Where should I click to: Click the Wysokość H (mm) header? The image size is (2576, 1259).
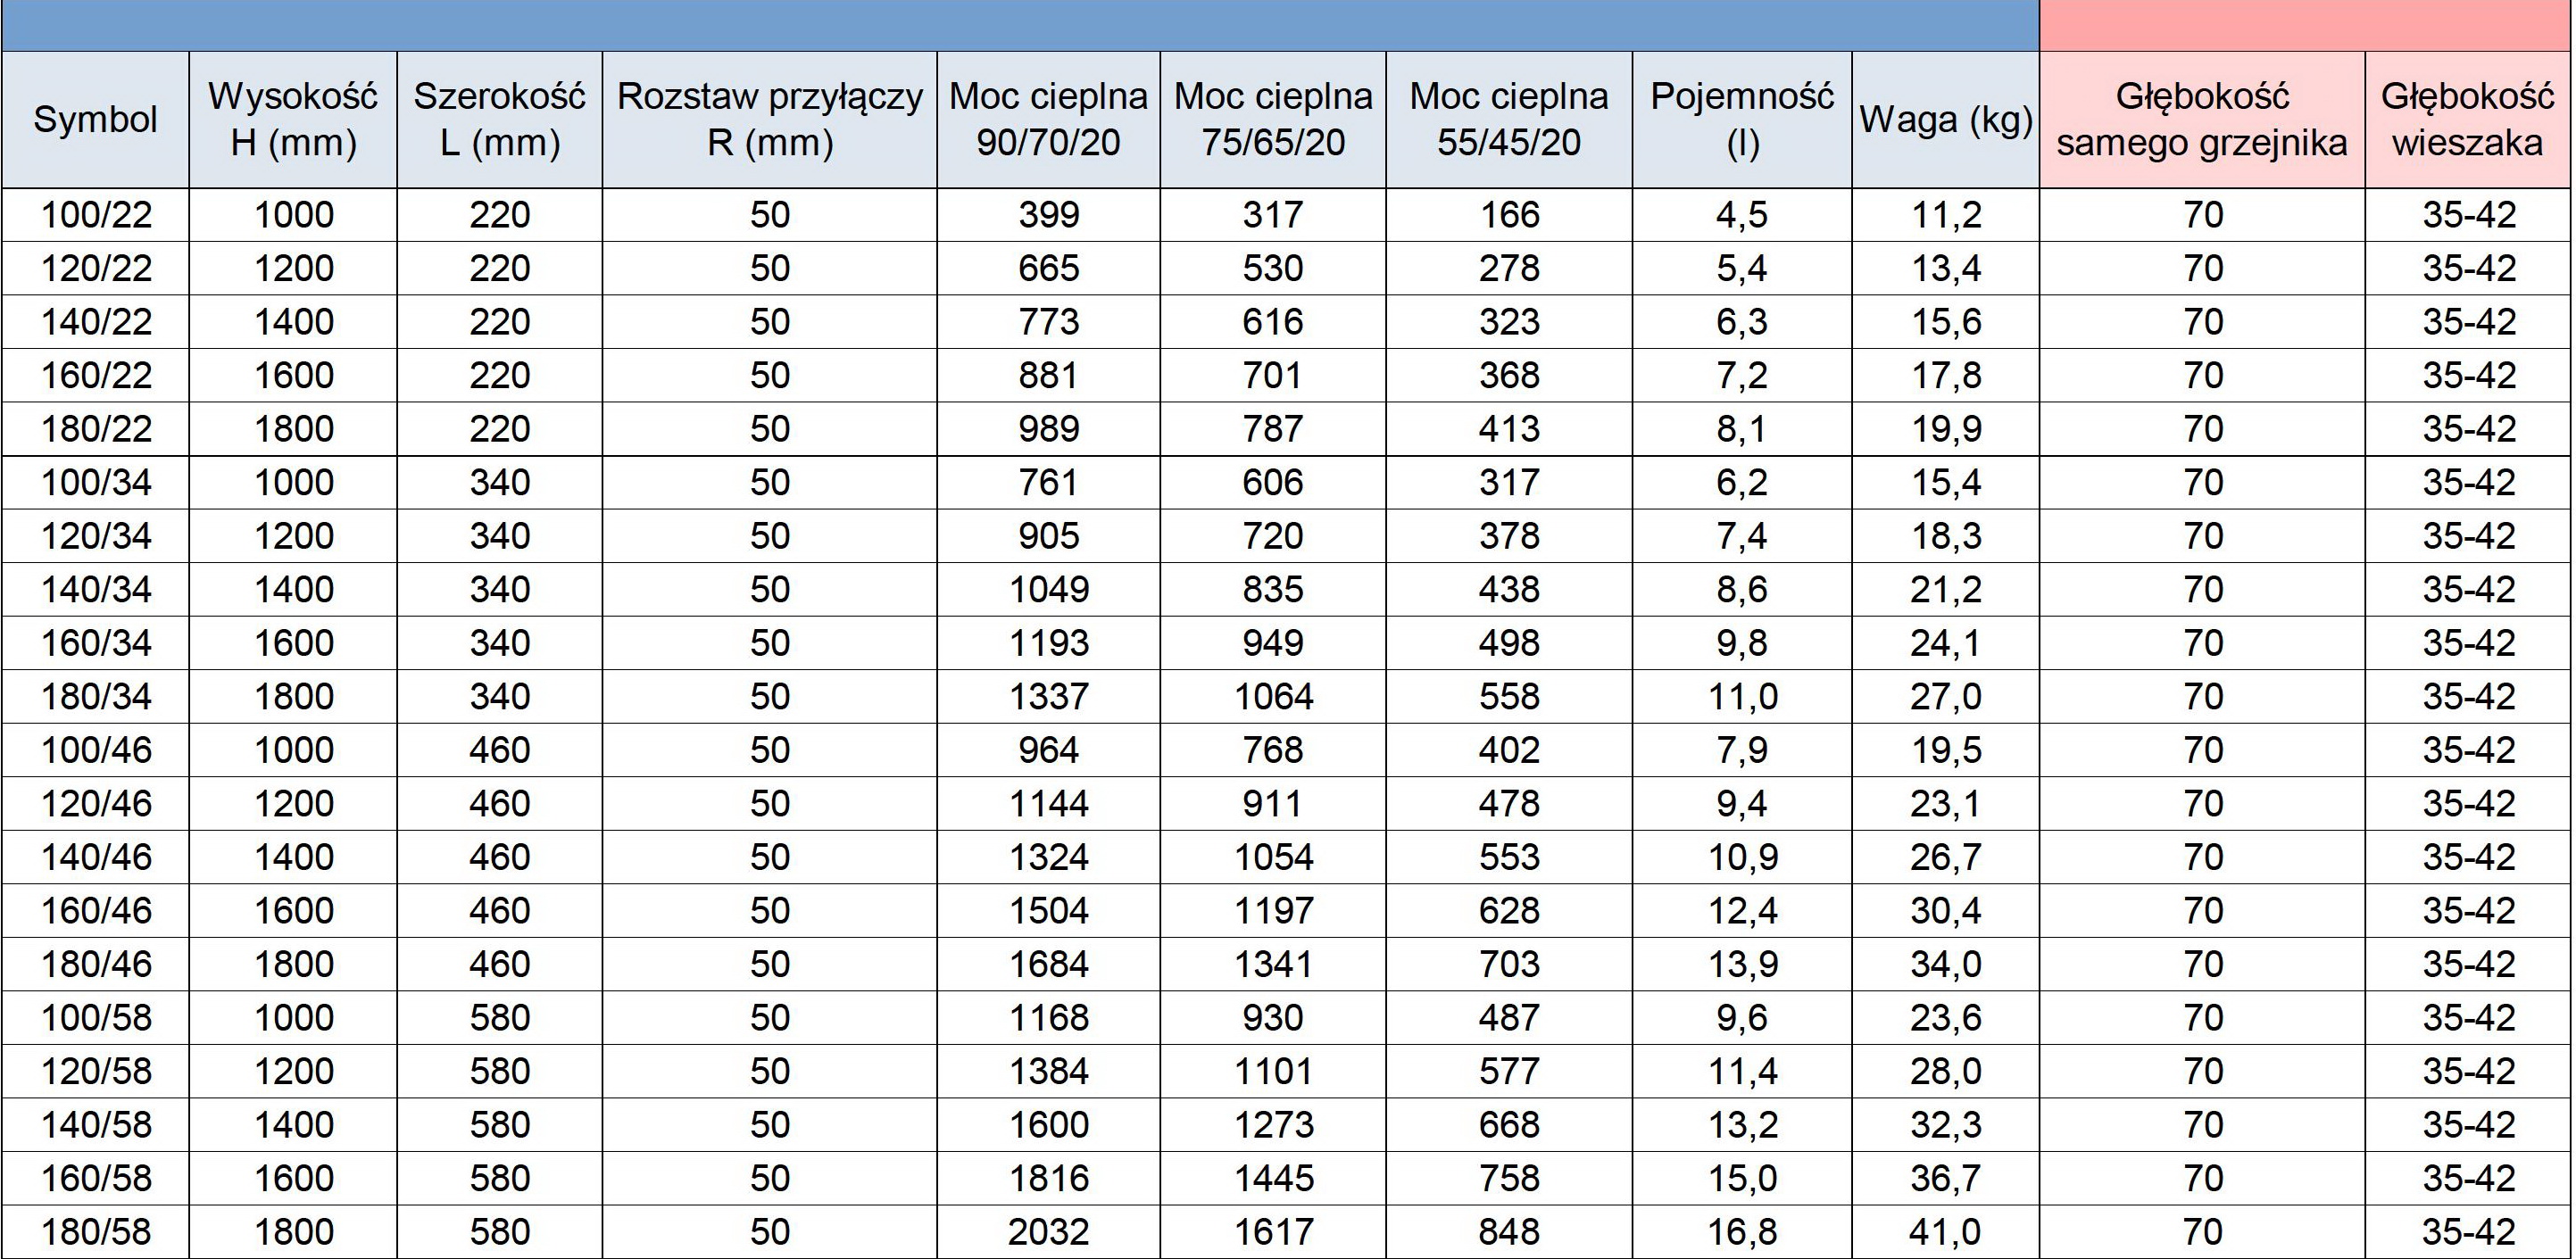click(x=293, y=120)
